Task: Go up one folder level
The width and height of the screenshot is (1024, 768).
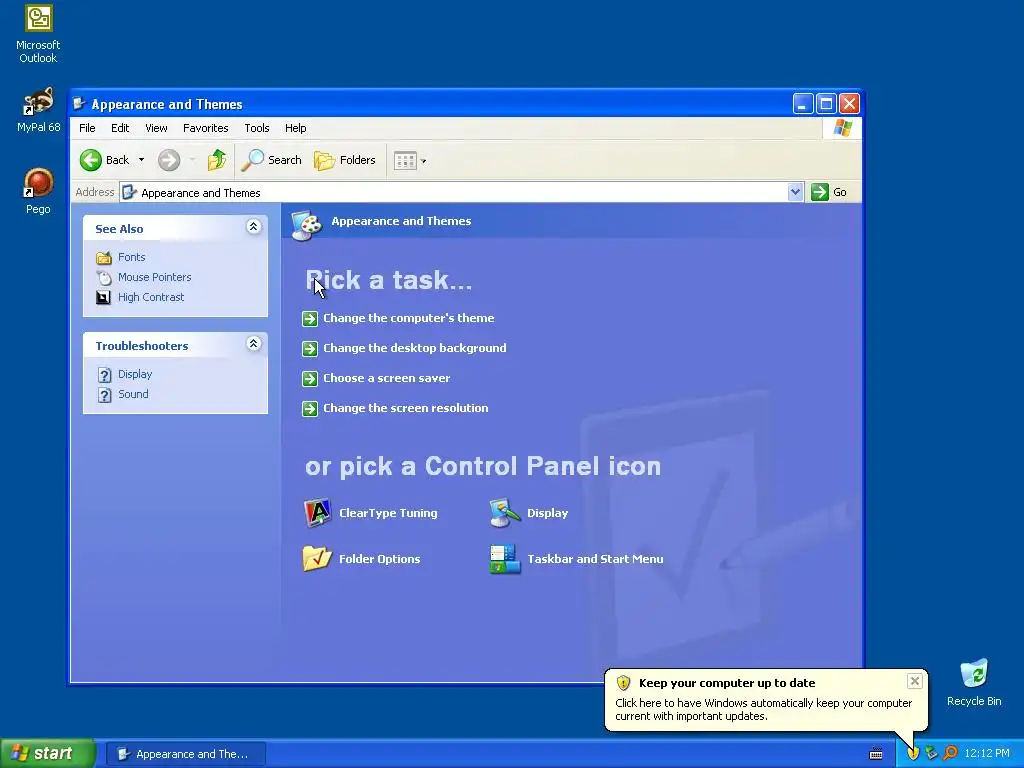Action: (x=217, y=160)
